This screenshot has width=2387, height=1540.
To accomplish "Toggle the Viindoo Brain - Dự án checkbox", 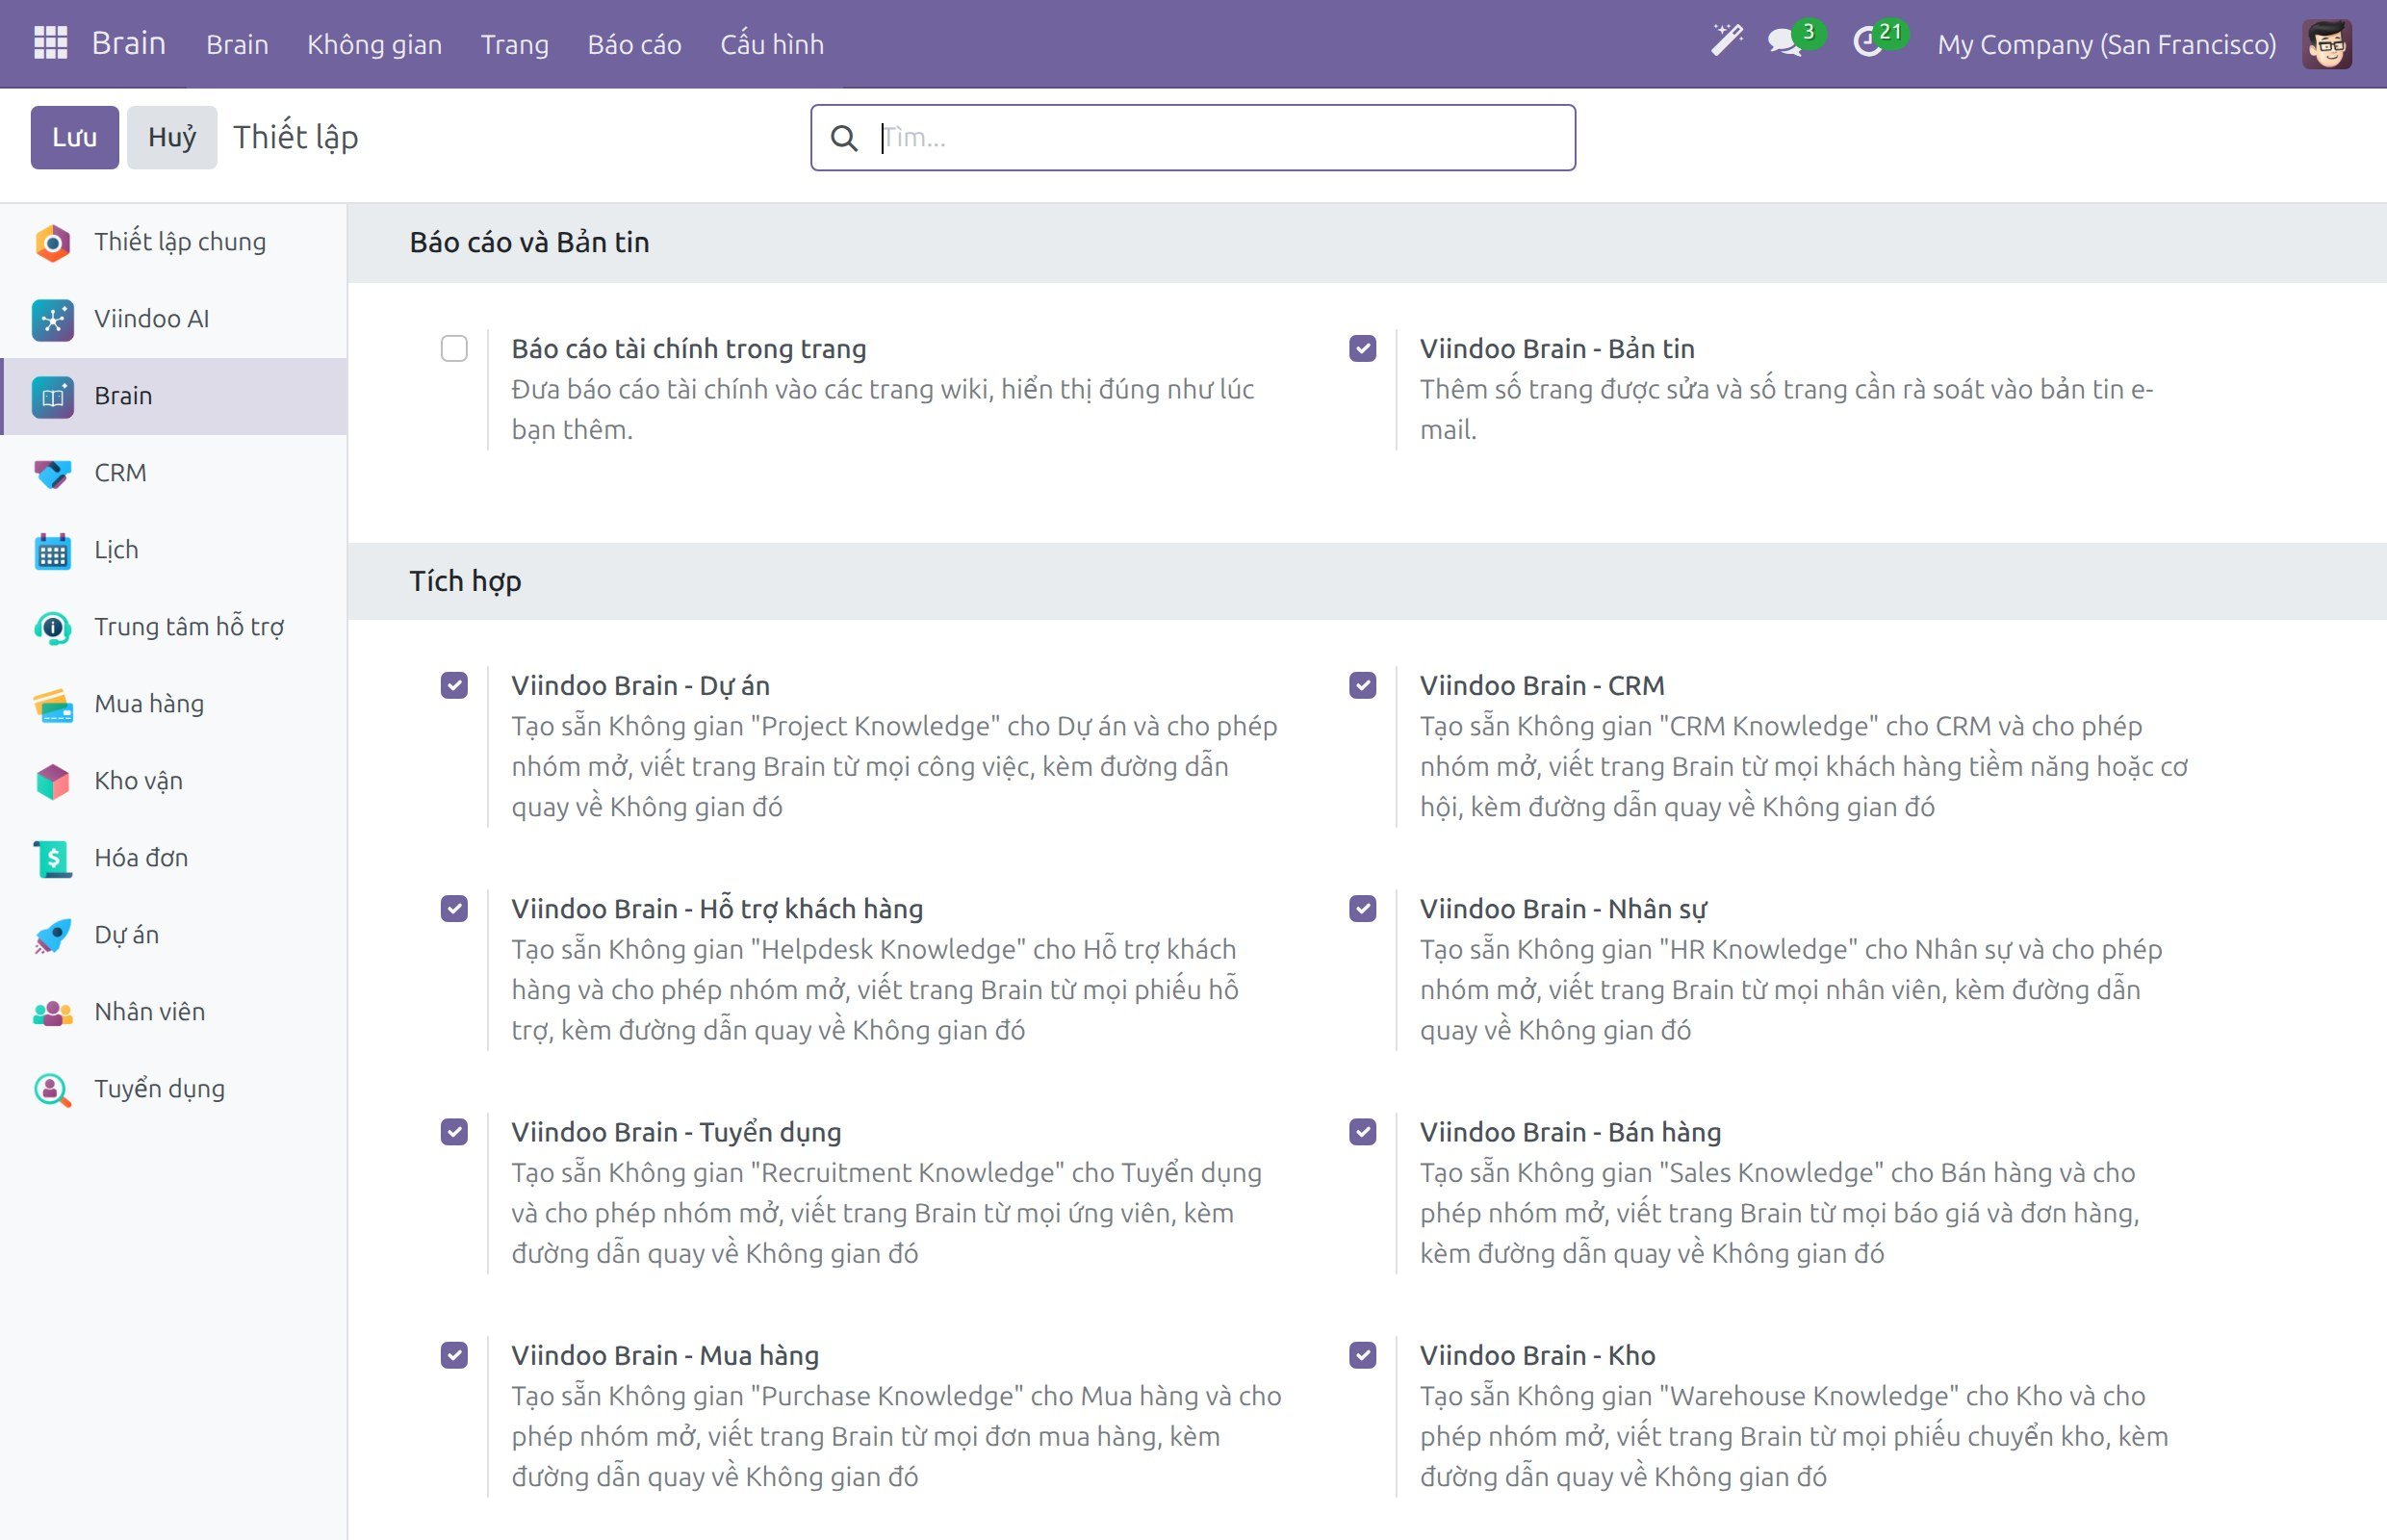I will [x=454, y=685].
